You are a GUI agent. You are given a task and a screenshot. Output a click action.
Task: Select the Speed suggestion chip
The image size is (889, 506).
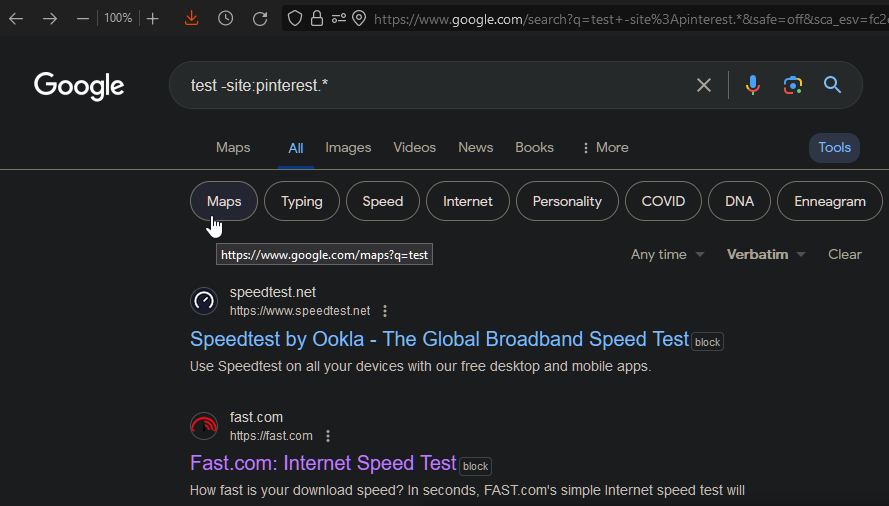[x=383, y=201]
